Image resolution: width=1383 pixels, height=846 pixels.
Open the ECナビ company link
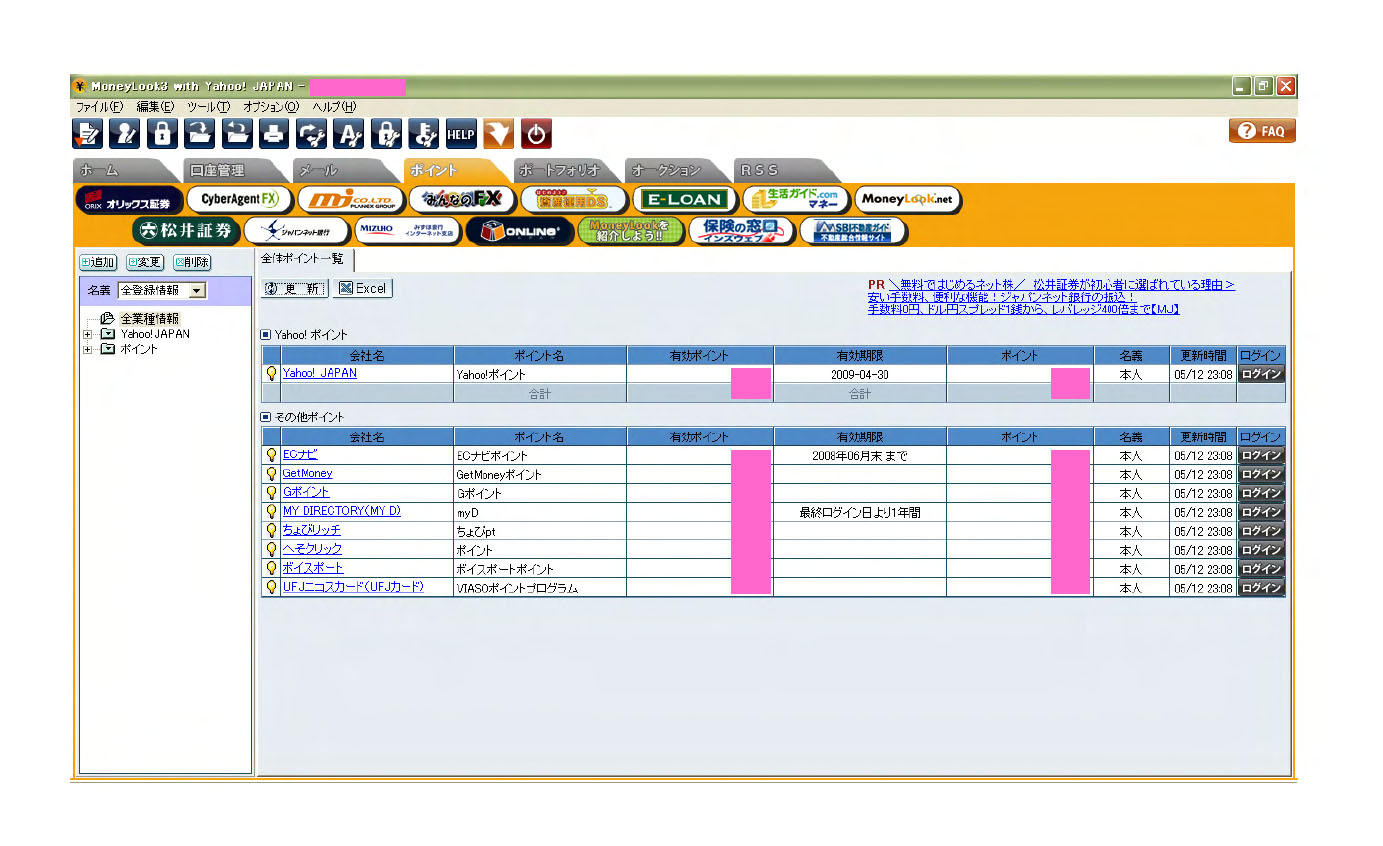300,454
